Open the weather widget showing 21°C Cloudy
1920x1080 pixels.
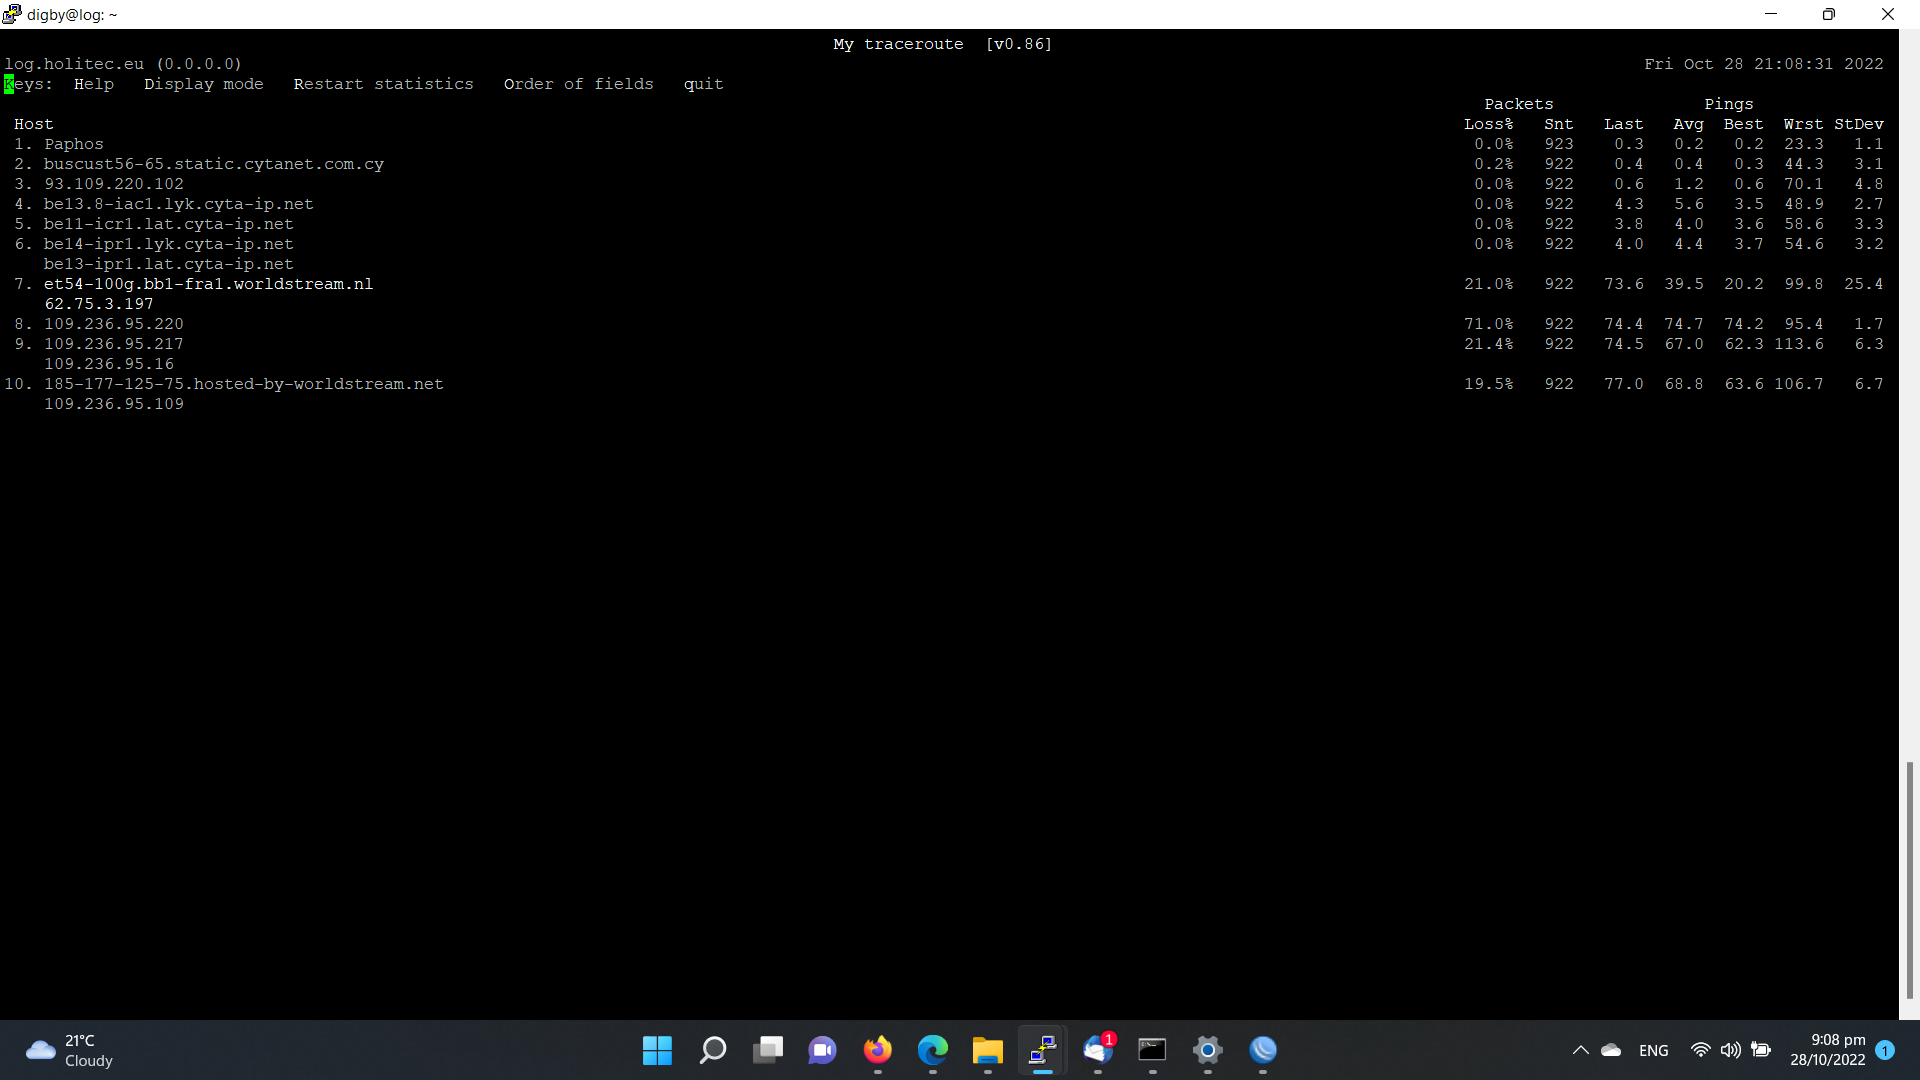pos(70,1050)
